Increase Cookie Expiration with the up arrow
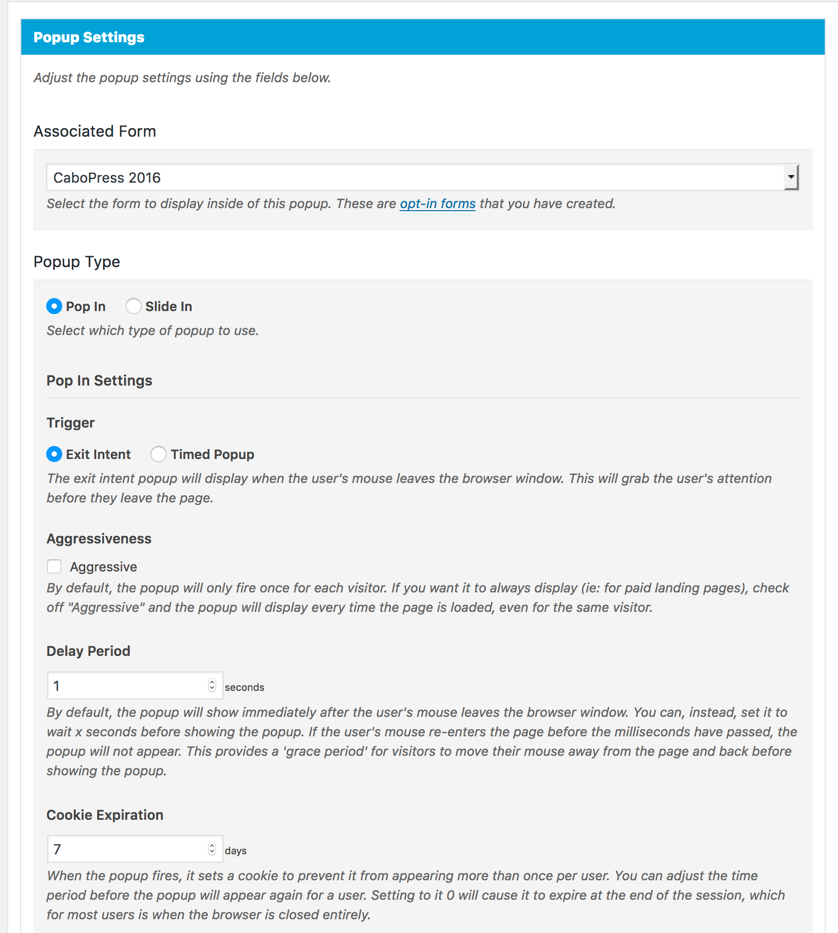Screen dimensions: 838x933 (x=212, y=845)
